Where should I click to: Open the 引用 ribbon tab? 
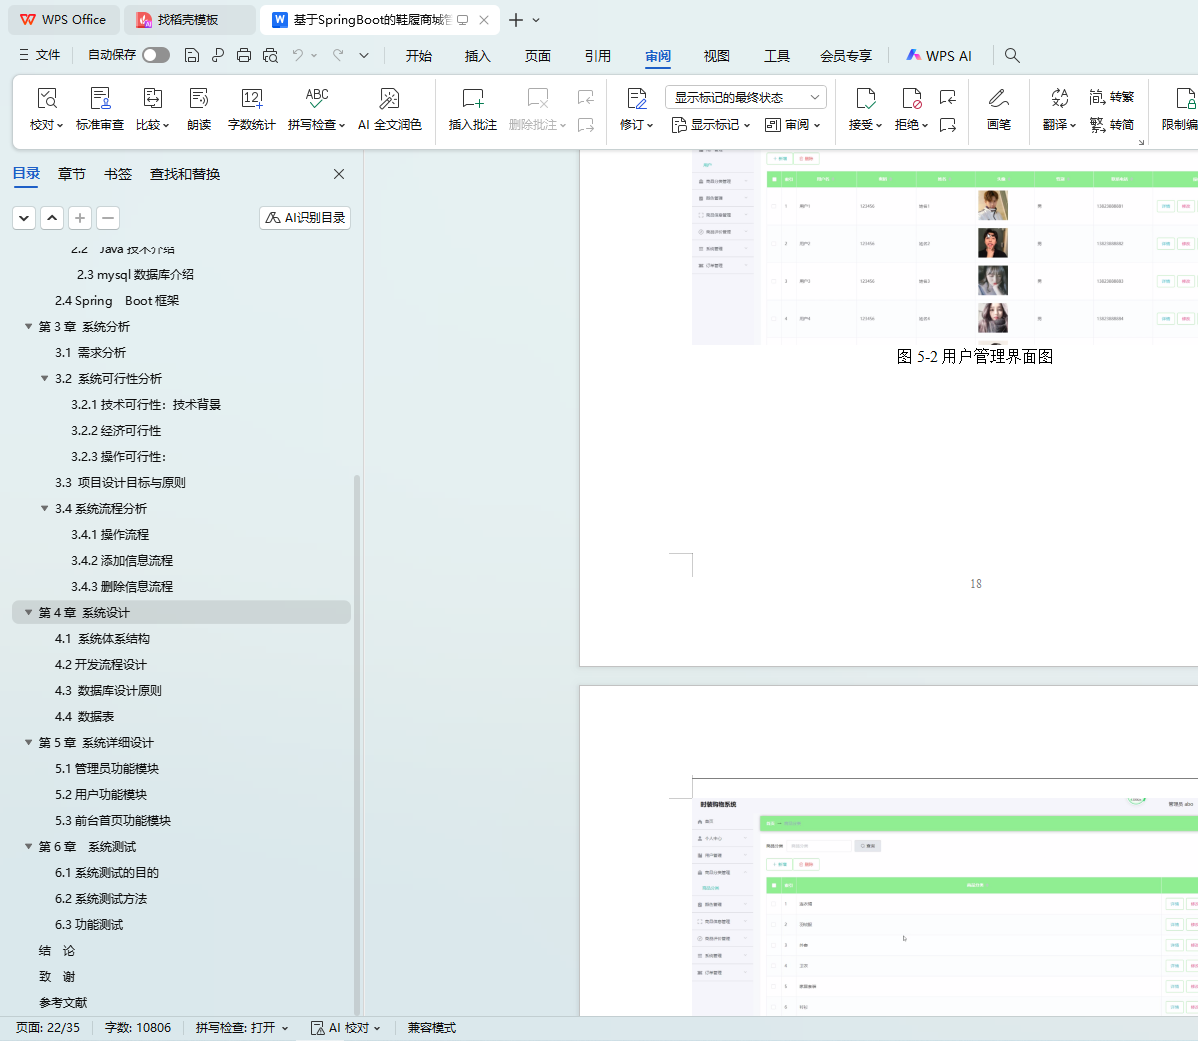pyautogui.click(x=597, y=56)
